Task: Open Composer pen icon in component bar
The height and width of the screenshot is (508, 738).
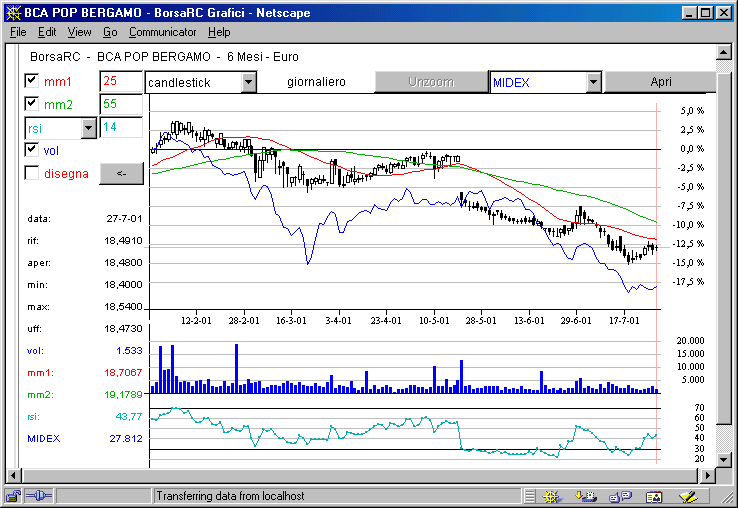Action: click(688, 496)
